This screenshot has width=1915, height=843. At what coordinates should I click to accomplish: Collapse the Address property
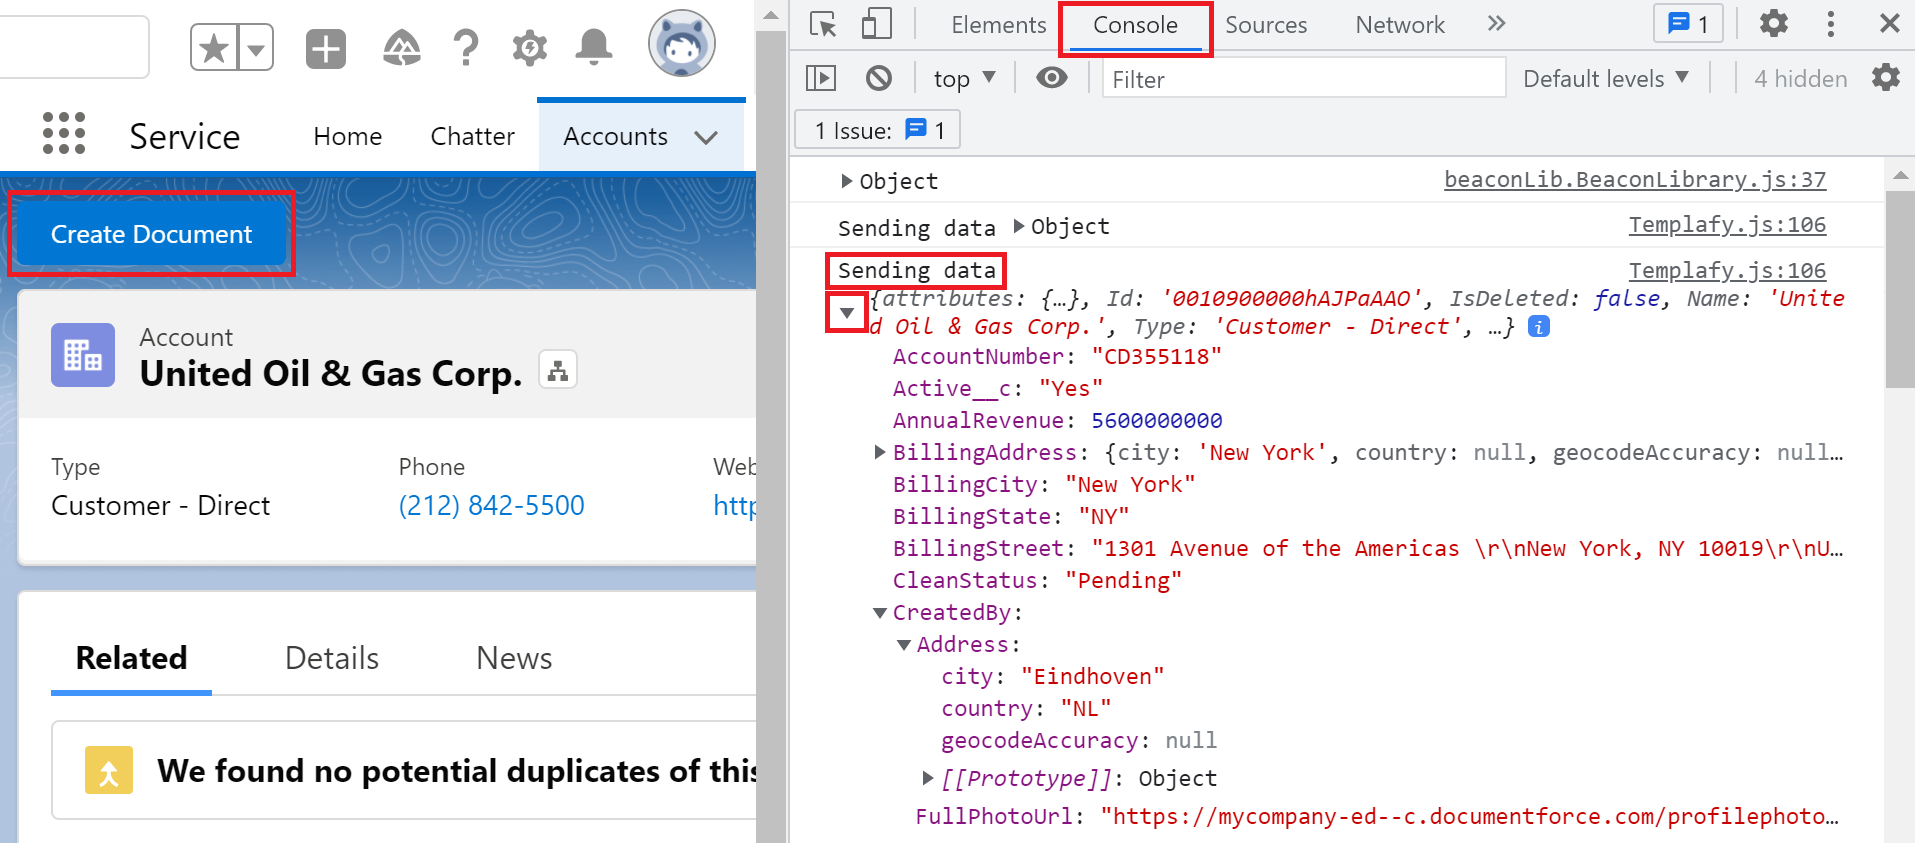(x=904, y=644)
